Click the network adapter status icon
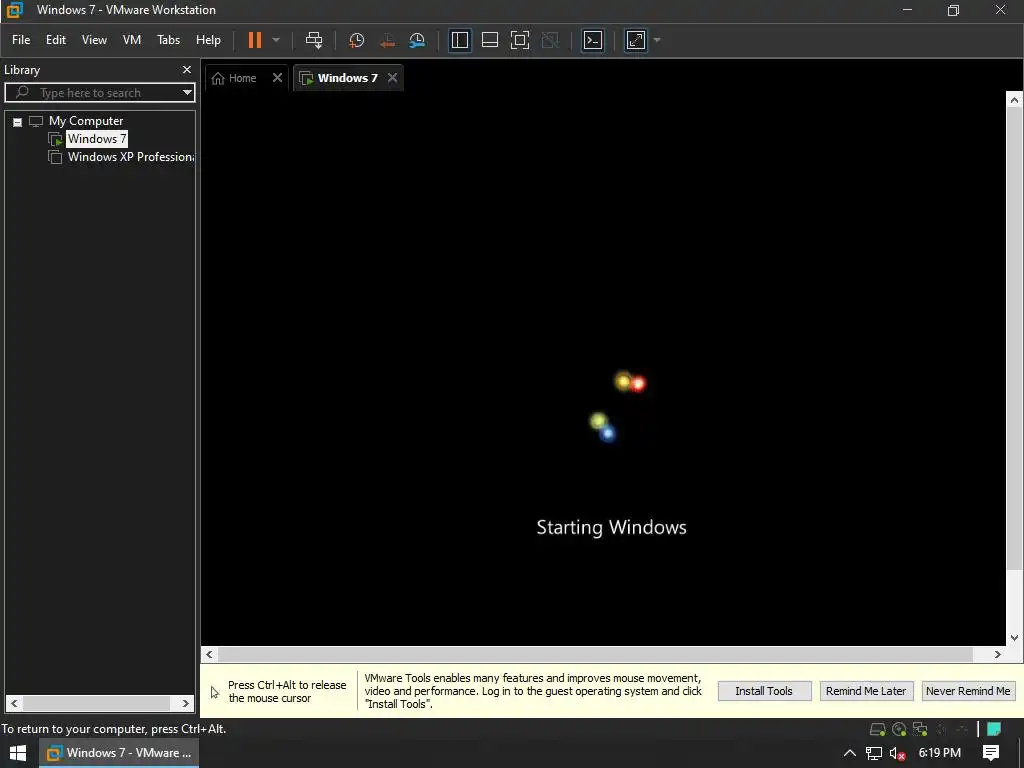The width and height of the screenshot is (1024, 768). click(920, 729)
